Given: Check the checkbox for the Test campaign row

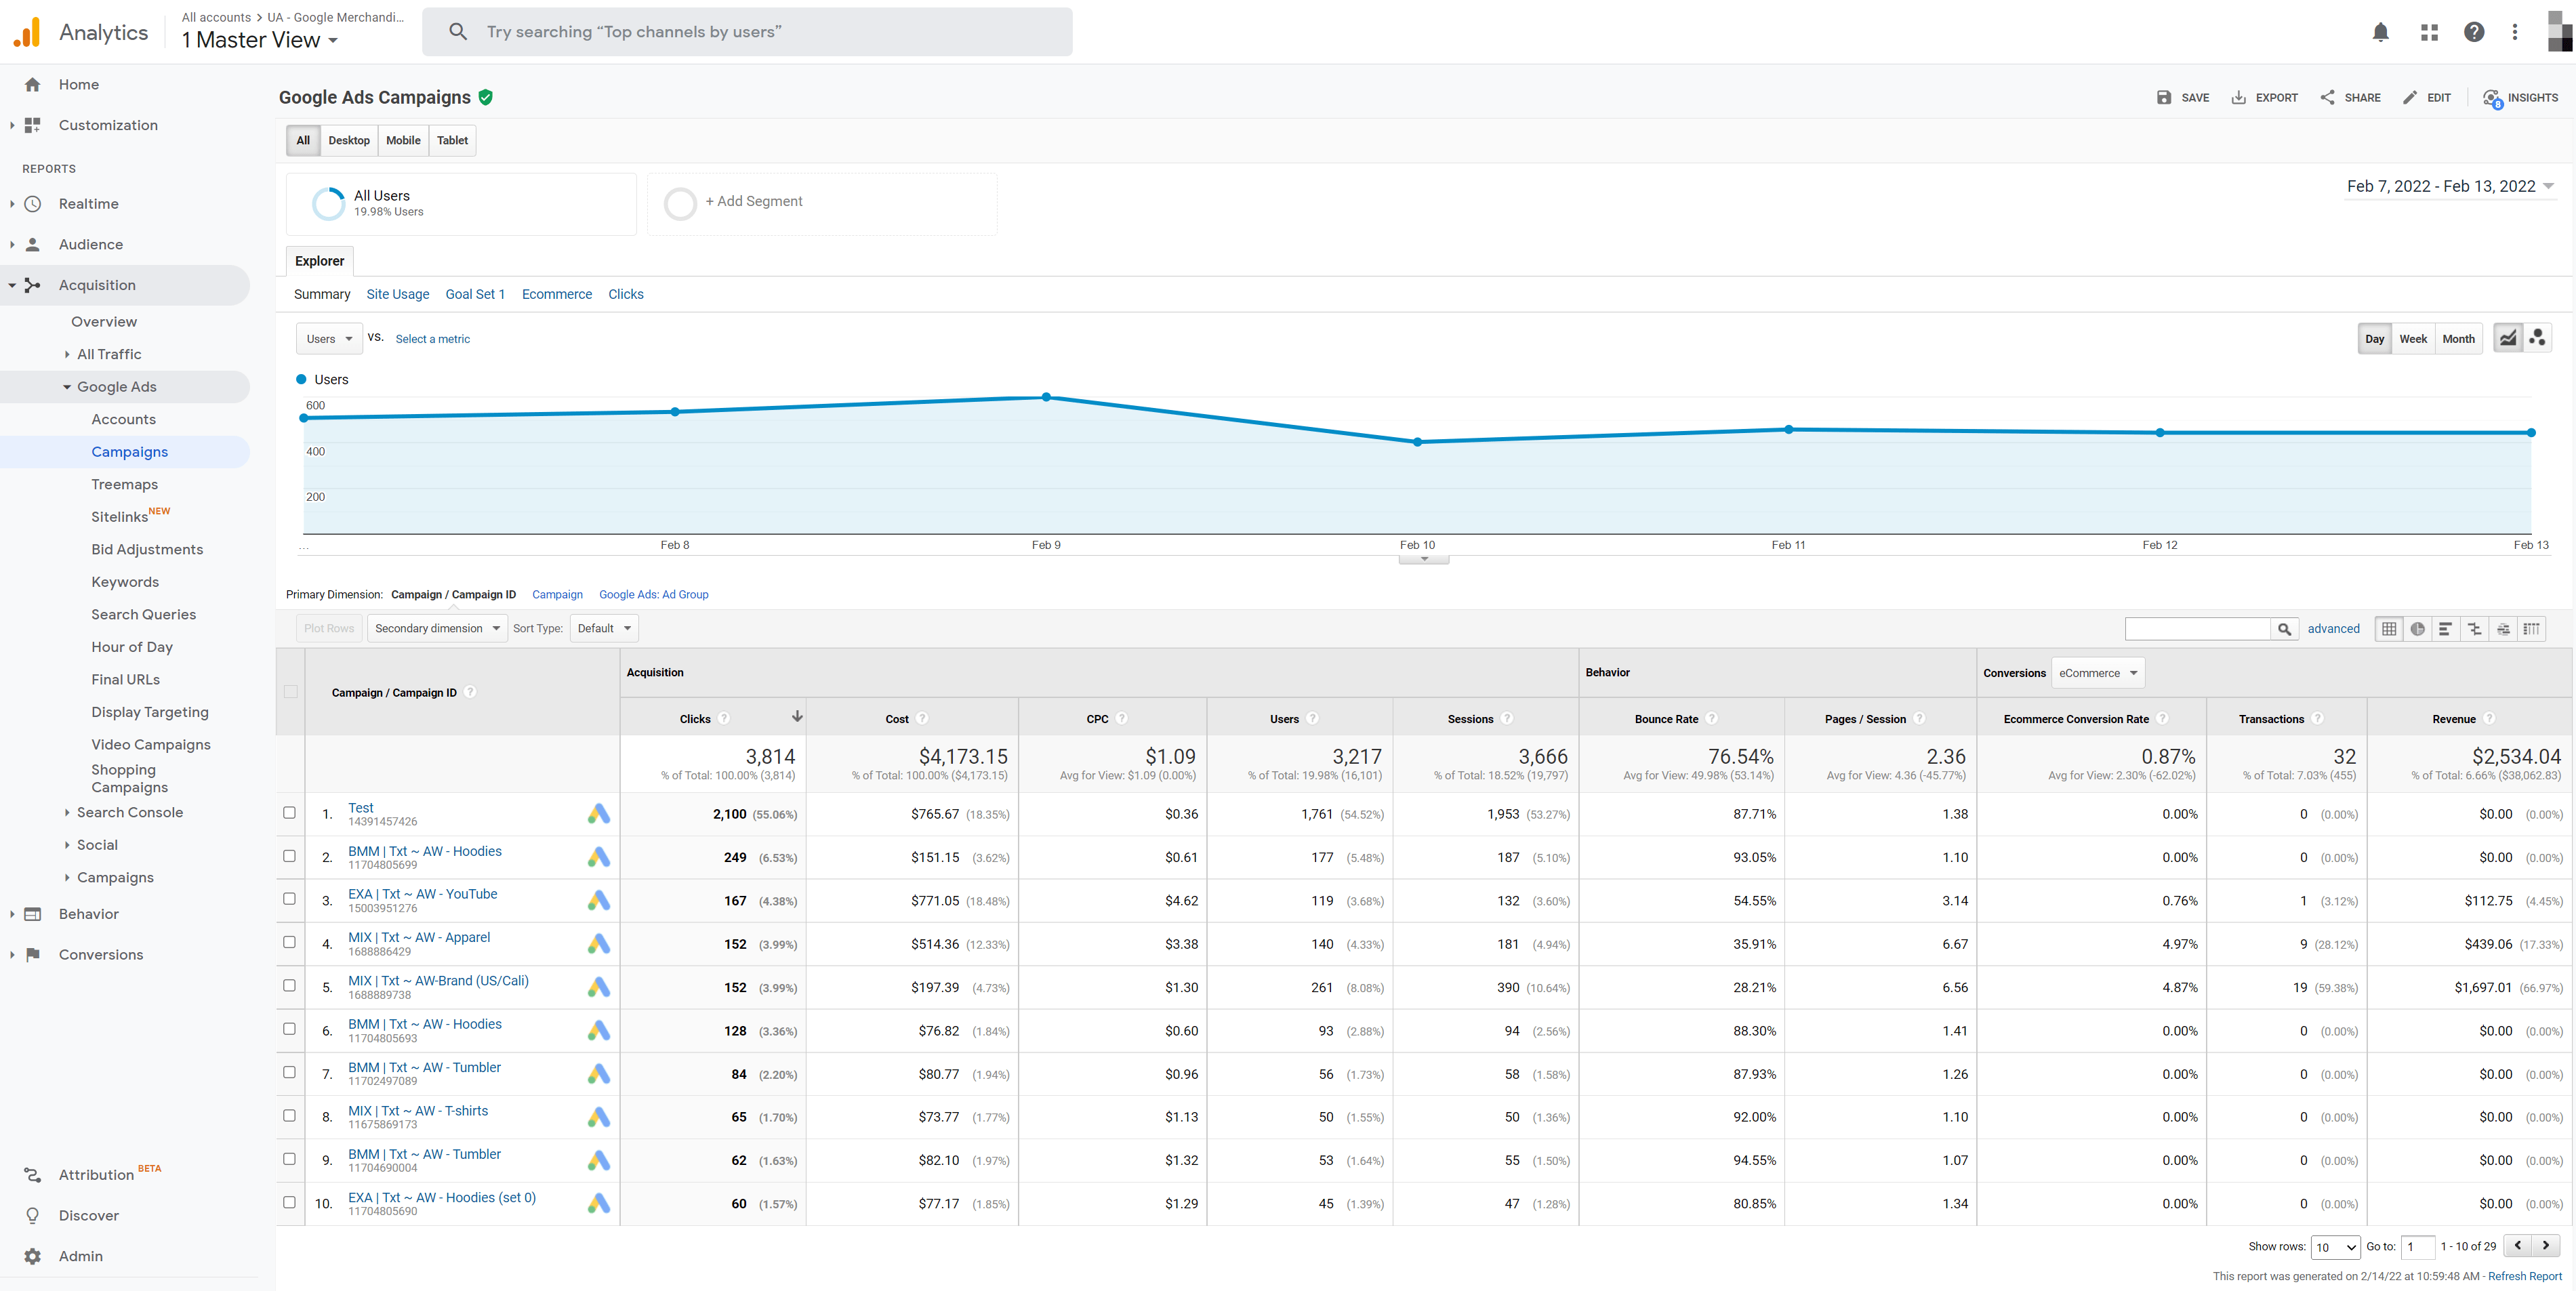Looking at the screenshot, I should click(x=289, y=813).
